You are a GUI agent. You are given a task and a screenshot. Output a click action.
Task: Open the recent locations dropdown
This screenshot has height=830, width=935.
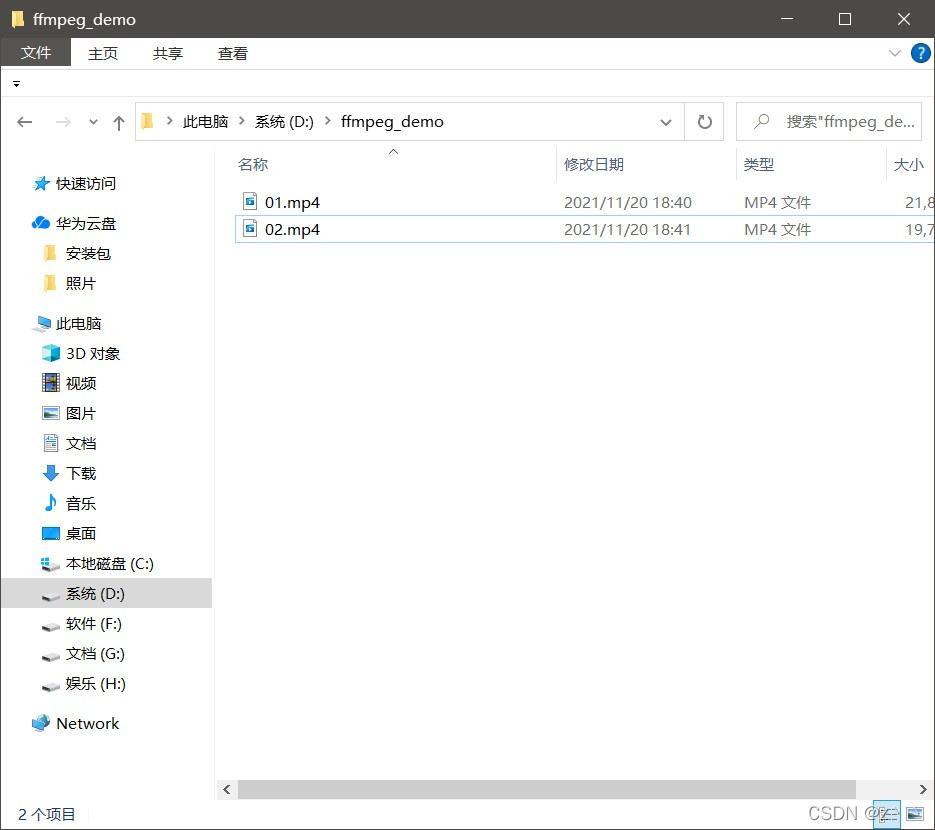93,122
